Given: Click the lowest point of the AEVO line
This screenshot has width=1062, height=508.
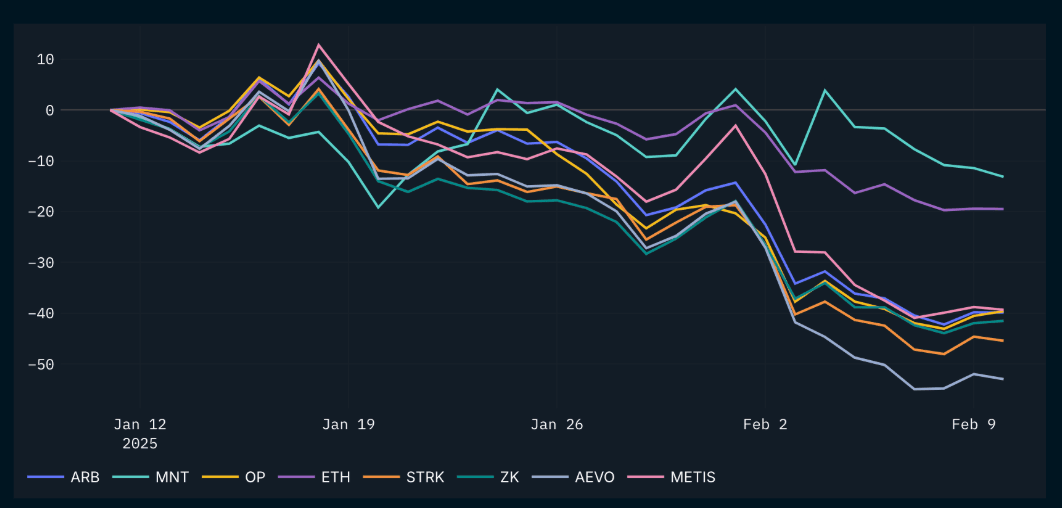Looking at the screenshot, I should click(x=914, y=389).
